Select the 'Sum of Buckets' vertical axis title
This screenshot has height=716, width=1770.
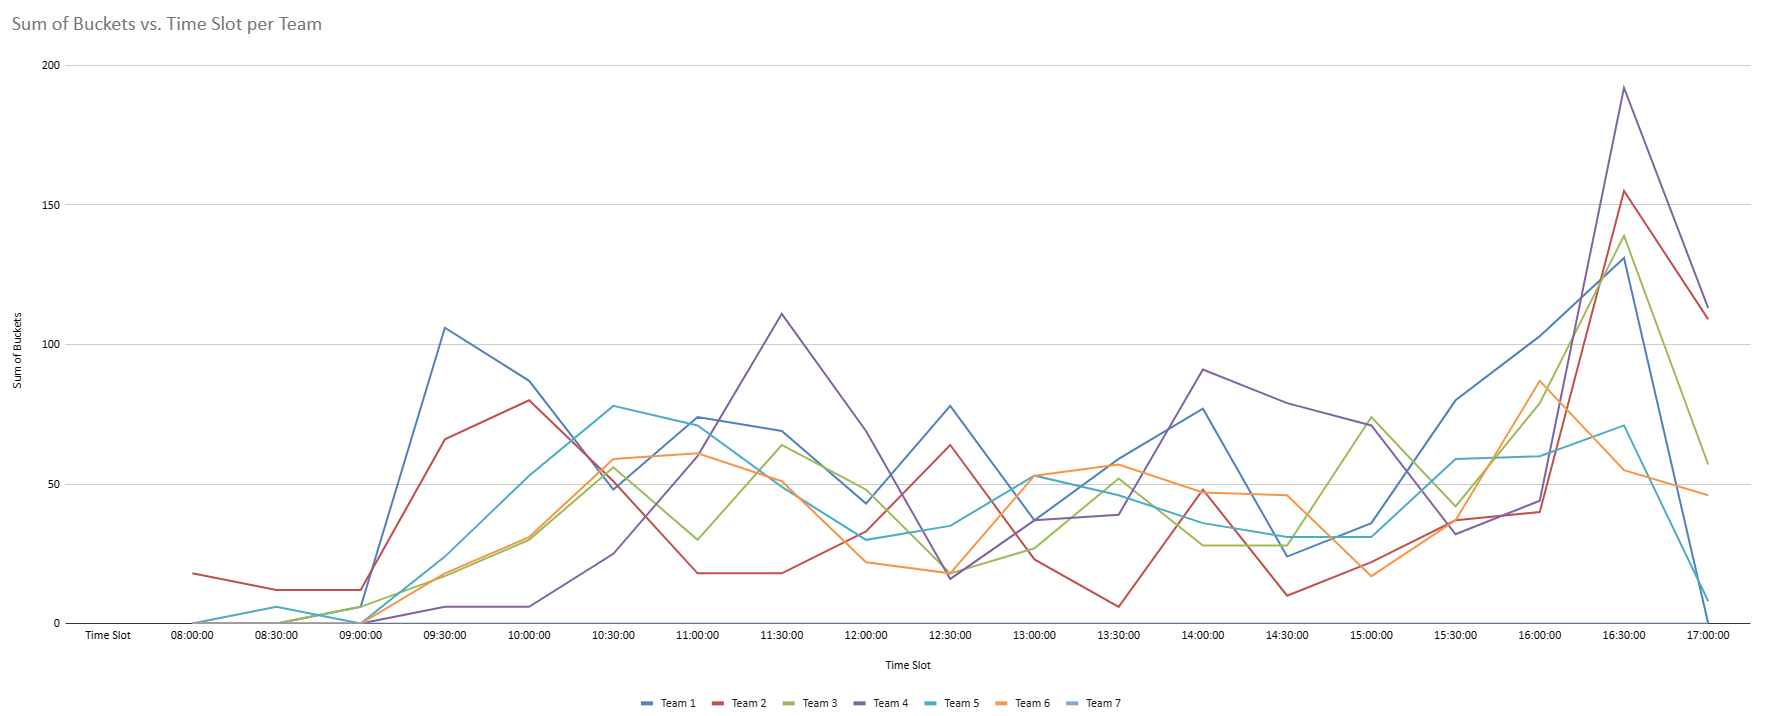pos(17,350)
